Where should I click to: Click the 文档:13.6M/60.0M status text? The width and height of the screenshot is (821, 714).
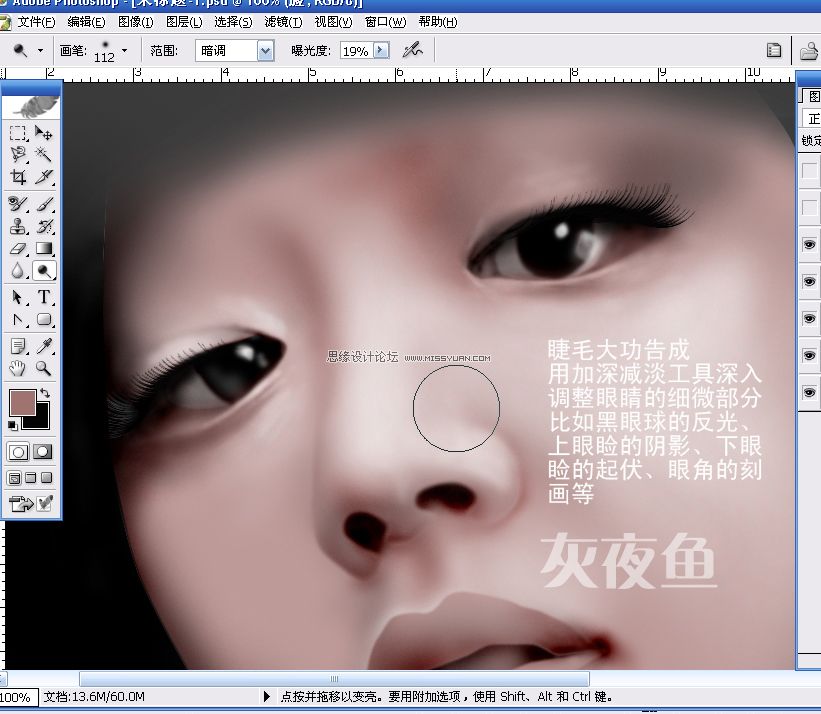[94, 697]
